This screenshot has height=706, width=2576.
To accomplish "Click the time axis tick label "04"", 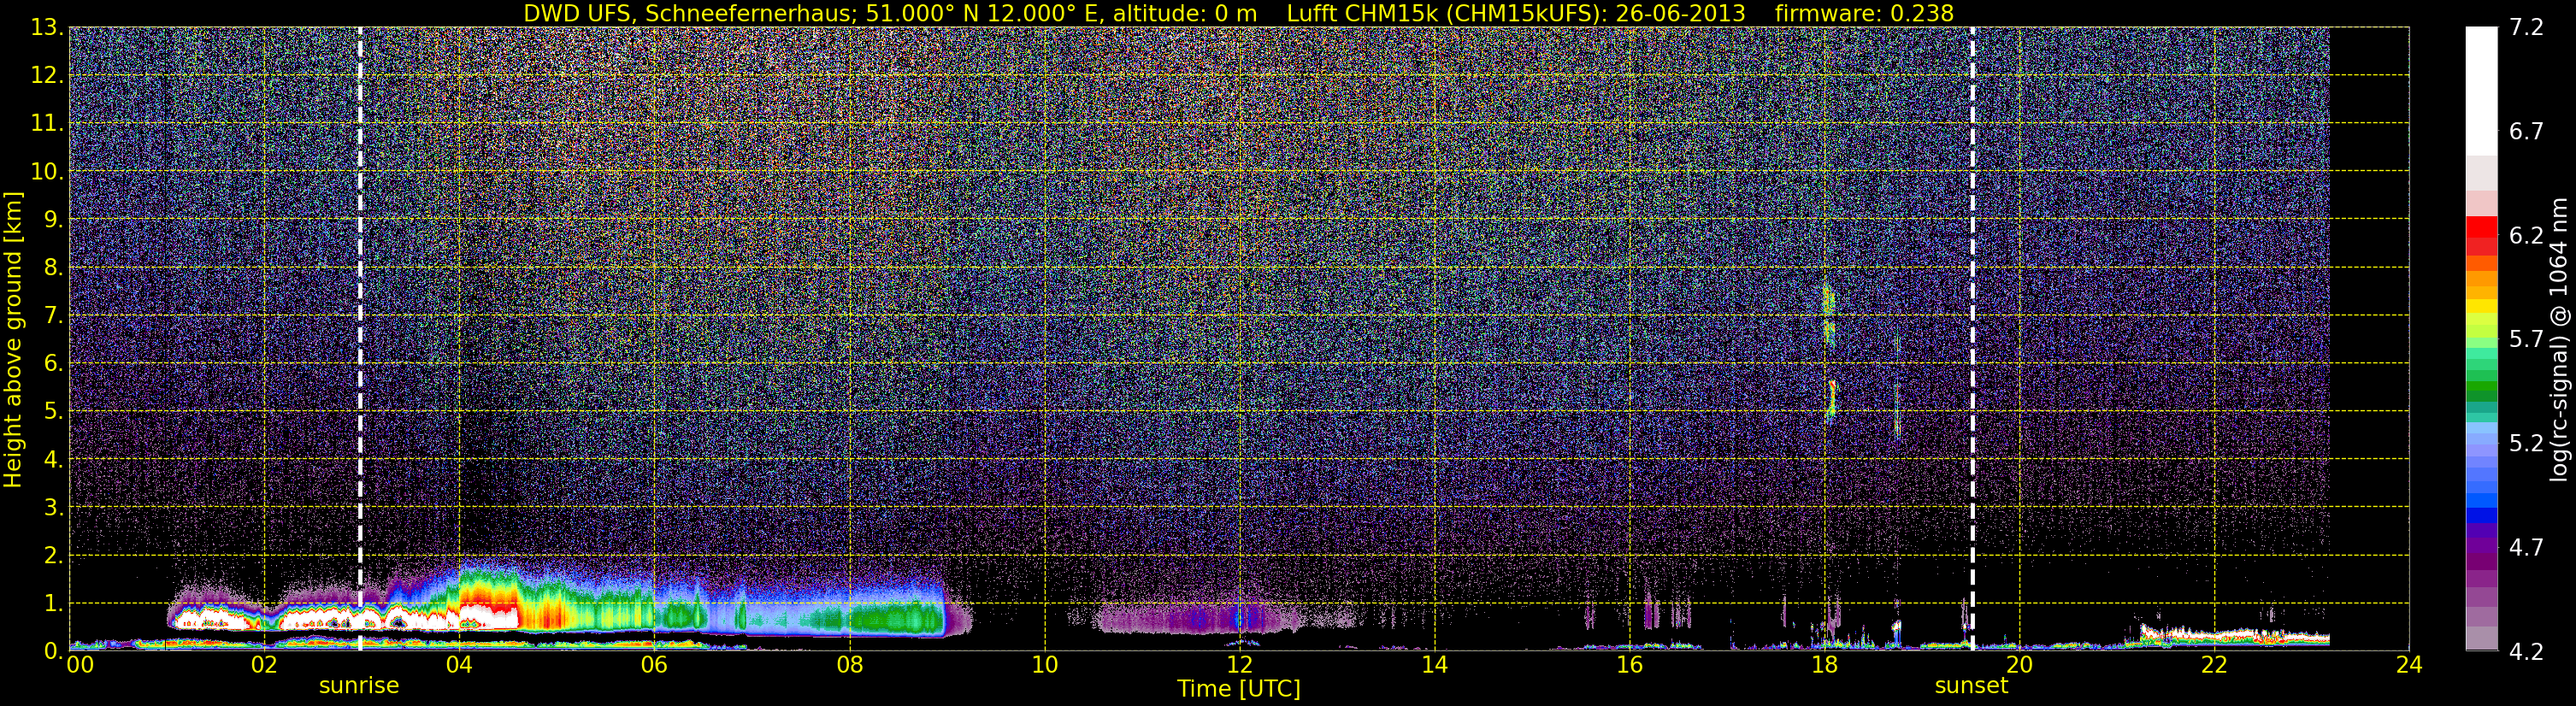I will point(459,665).
